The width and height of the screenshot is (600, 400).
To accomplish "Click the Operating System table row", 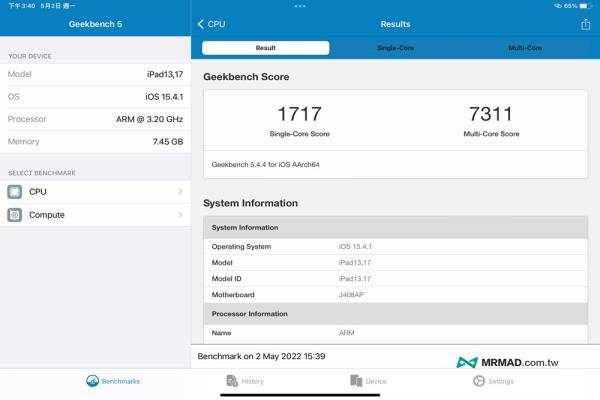I will click(396, 247).
